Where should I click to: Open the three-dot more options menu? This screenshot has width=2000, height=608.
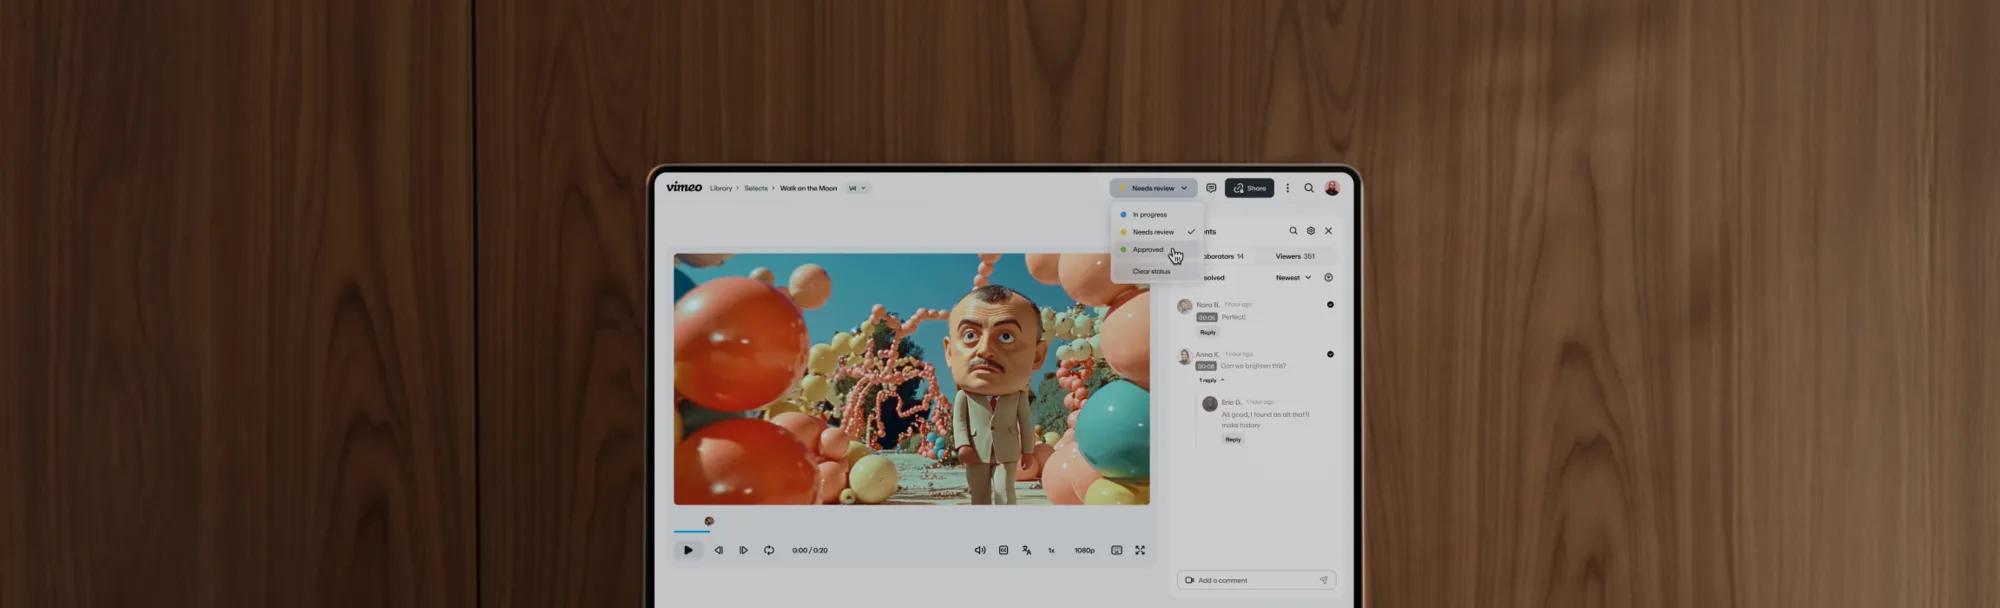pyautogui.click(x=1287, y=188)
